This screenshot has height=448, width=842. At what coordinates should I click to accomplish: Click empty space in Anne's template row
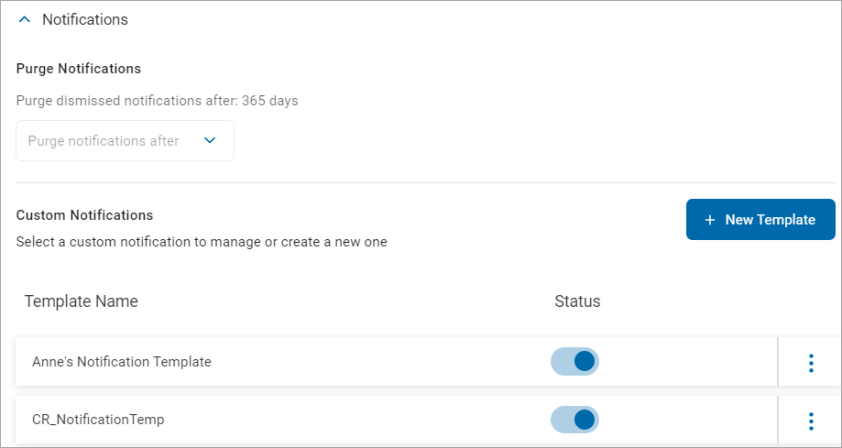pos(380,362)
